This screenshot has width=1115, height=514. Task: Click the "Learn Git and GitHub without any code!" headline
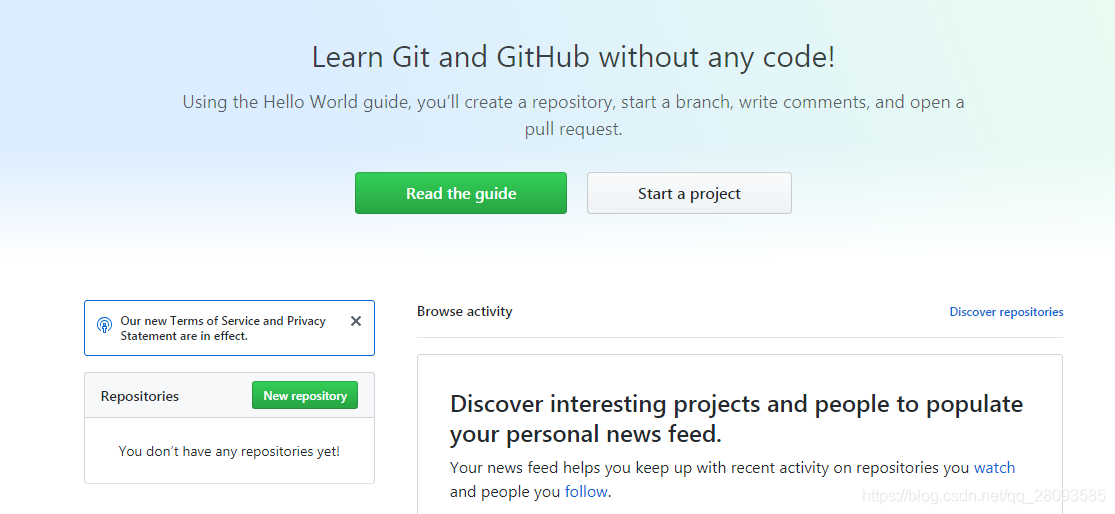(x=573, y=57)
